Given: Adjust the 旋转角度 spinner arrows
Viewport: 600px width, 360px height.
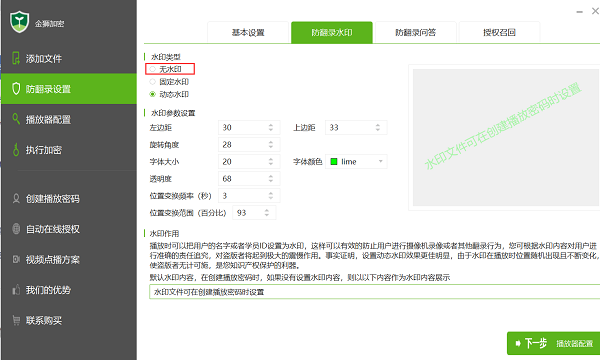Looking at the screenshot, I should click(x=271, y=145).
